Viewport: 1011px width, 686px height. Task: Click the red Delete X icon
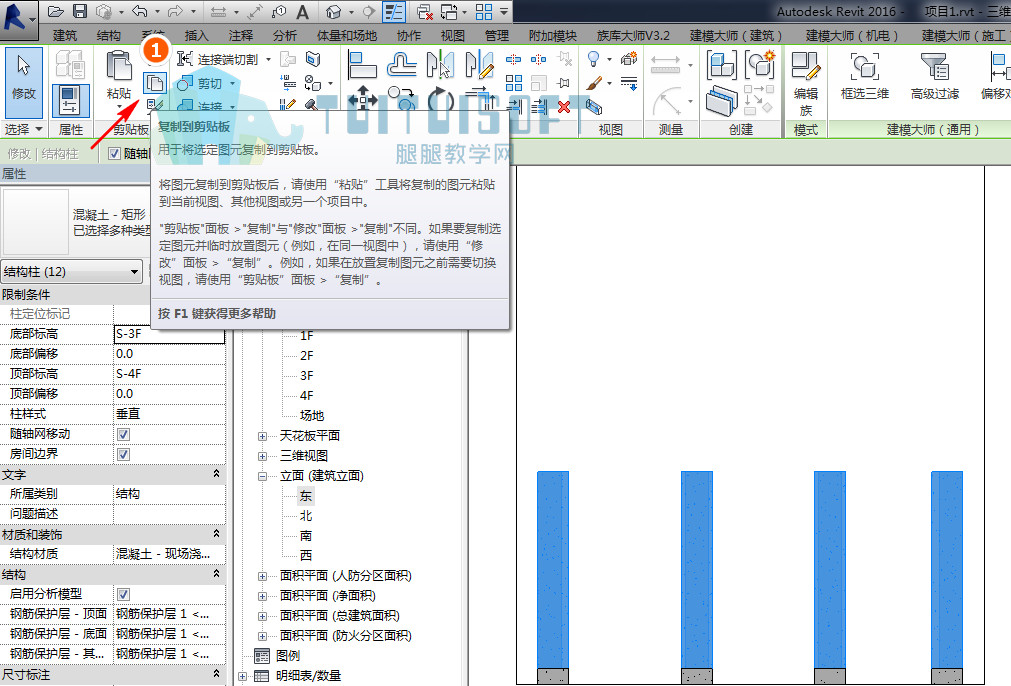[x=564, y=106]
